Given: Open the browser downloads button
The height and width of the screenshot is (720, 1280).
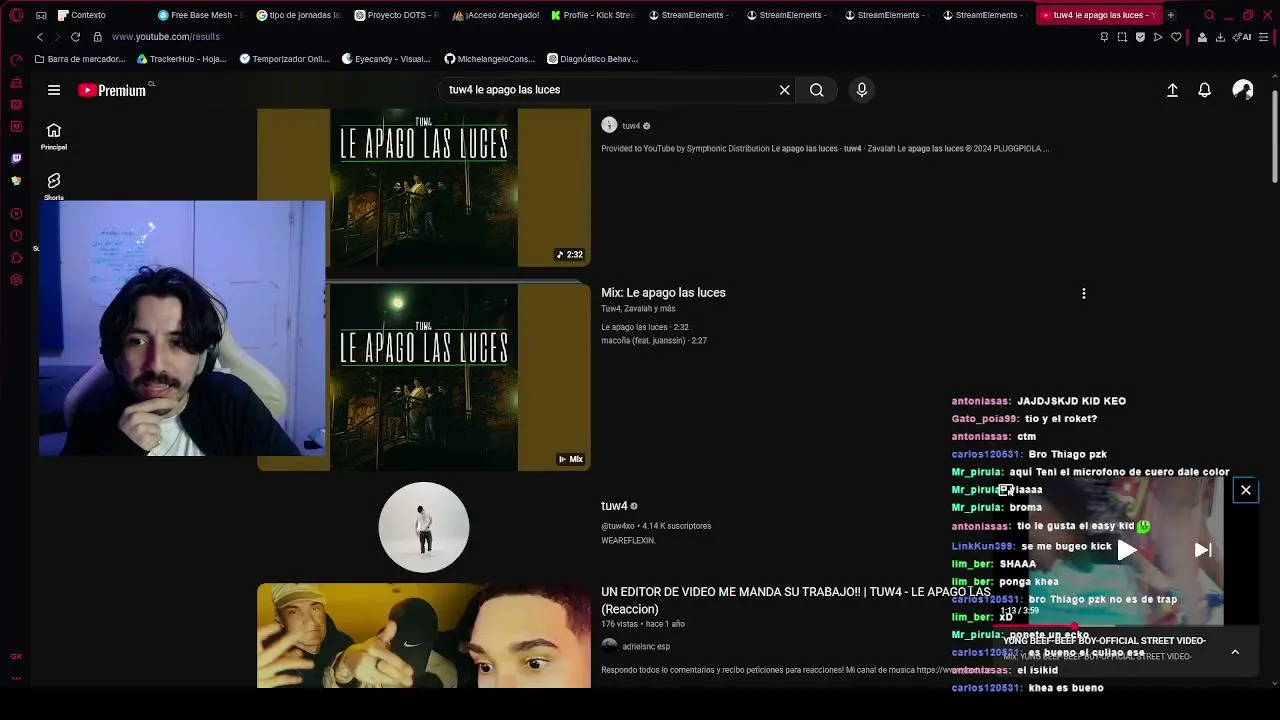Looking at the screenshot, I should coord(1220,37).
